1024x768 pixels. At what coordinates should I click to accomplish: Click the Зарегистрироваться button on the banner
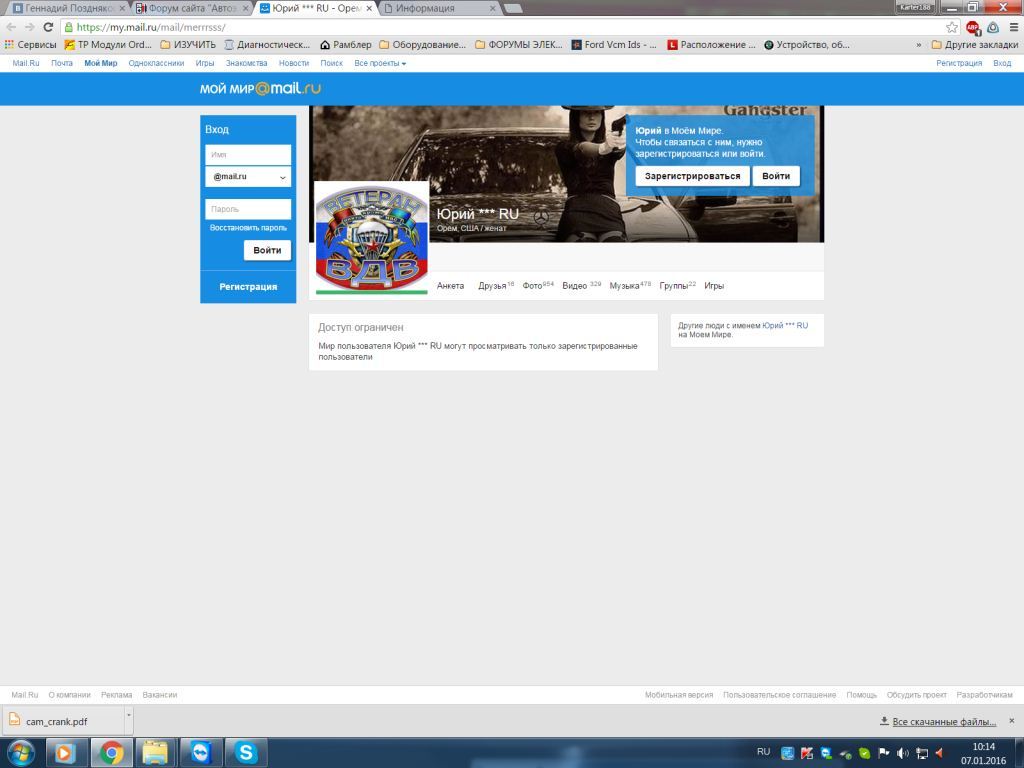coord(692,176)
